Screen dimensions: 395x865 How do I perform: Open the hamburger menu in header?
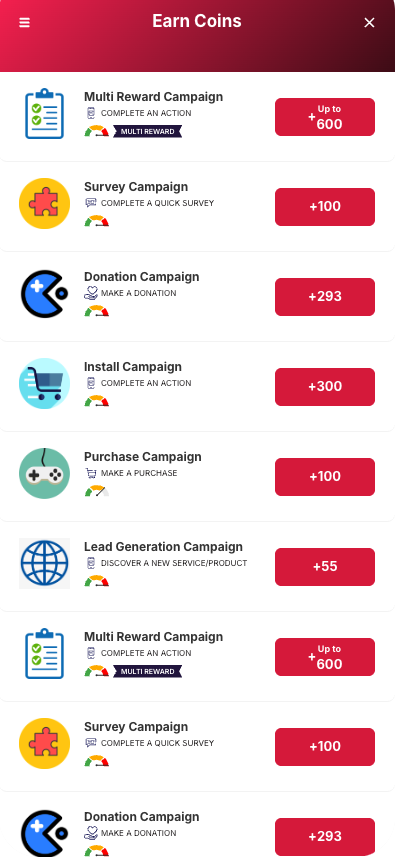click(x=24, y=23)
